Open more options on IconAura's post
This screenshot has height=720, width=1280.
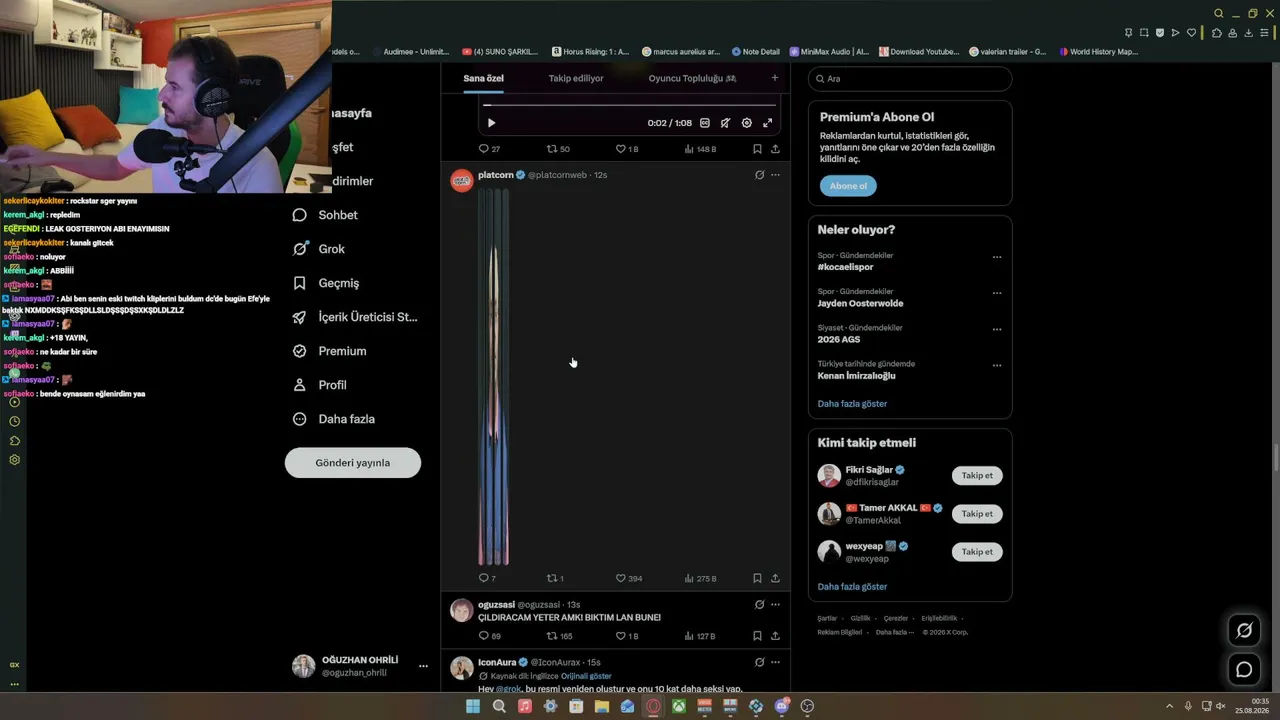pos(775,662)
